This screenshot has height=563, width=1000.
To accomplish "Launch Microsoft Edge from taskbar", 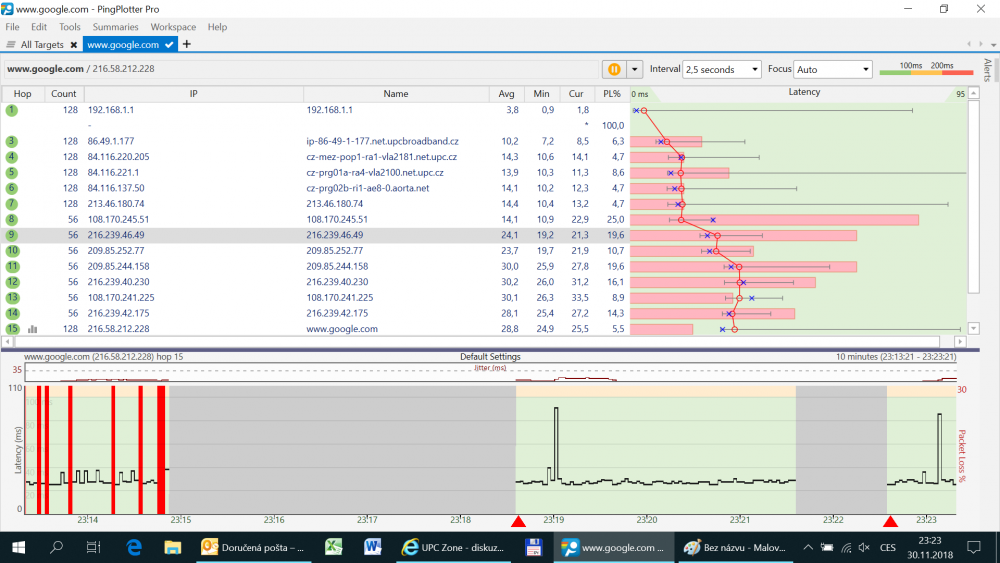I will click(x=133, y=547).
